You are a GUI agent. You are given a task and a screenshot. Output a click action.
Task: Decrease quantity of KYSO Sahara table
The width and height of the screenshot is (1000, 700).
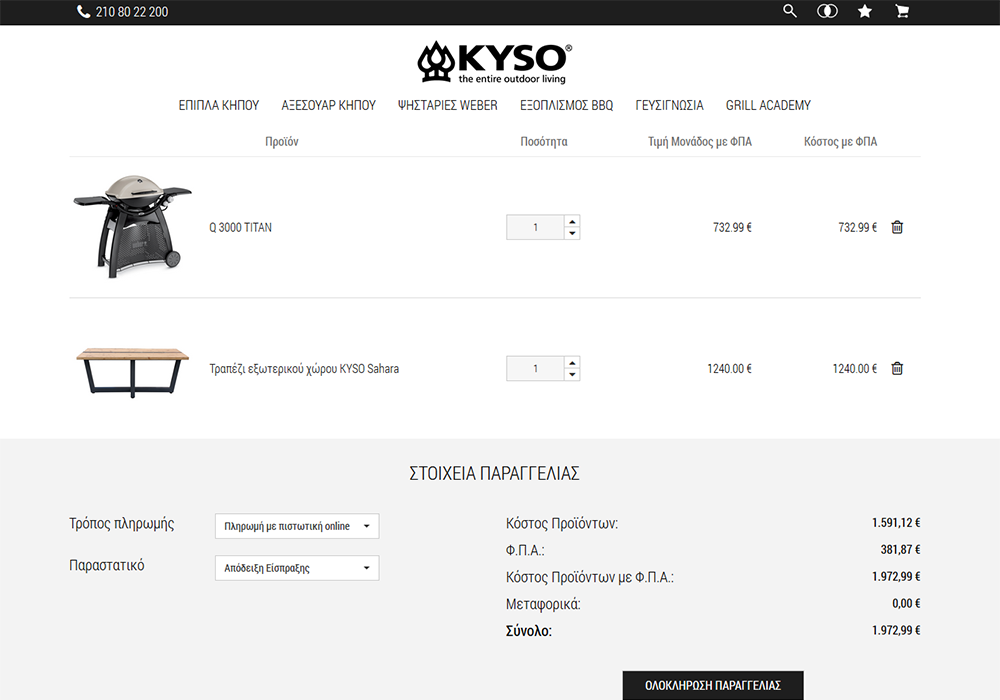tap(572, 375)
